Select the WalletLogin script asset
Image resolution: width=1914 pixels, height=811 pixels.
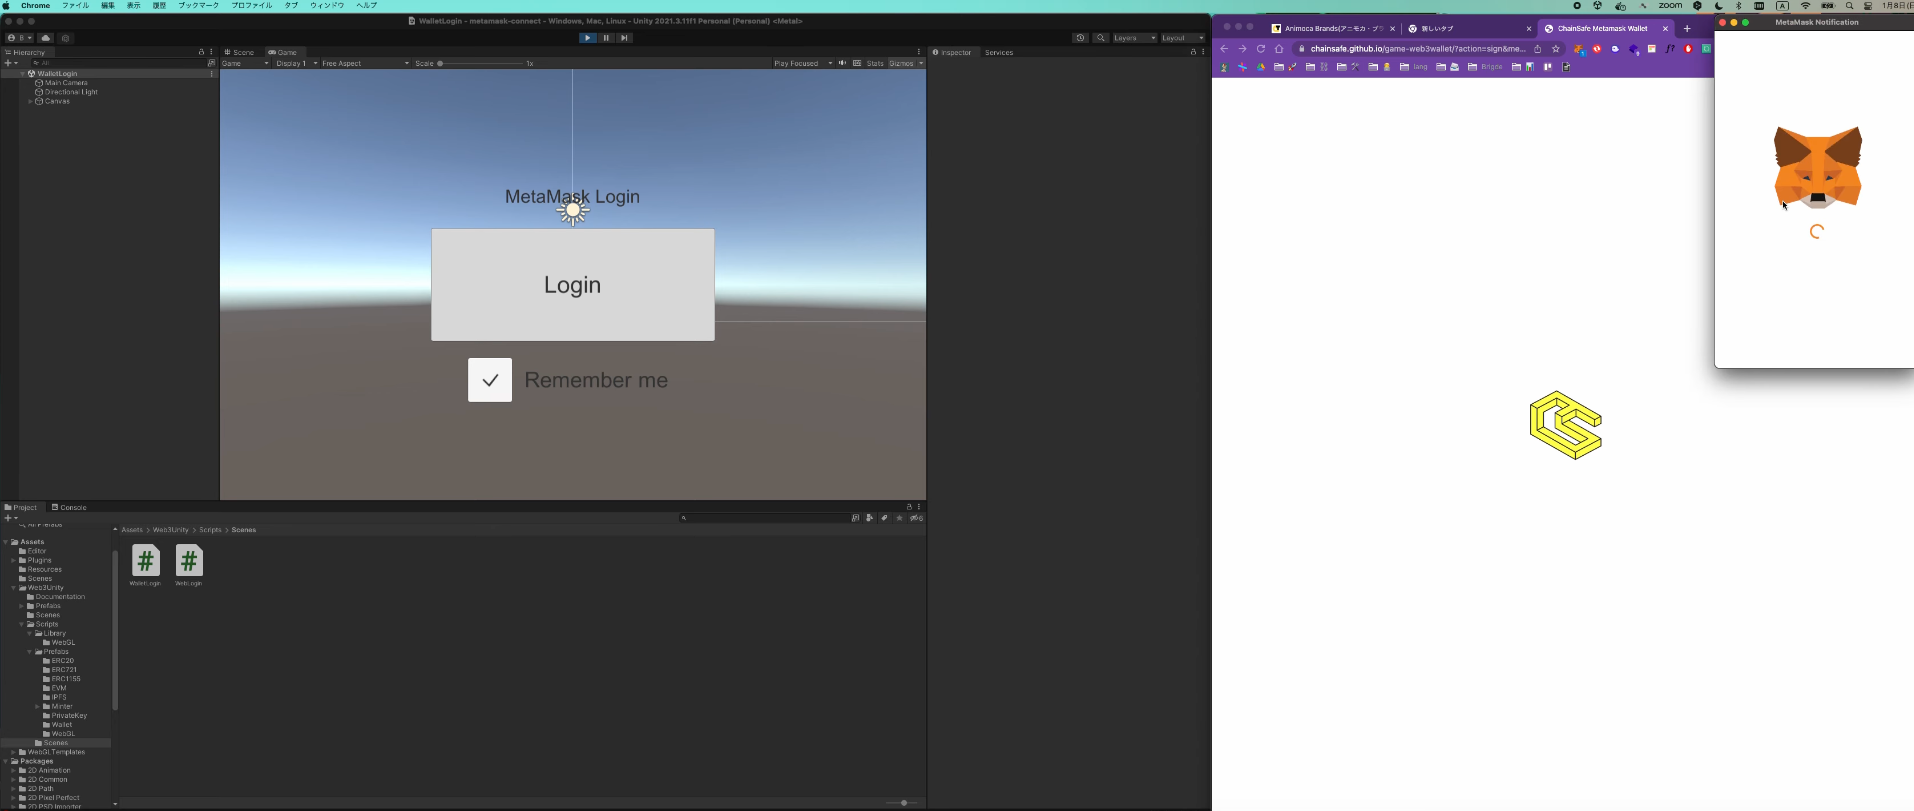click(145, 562)
